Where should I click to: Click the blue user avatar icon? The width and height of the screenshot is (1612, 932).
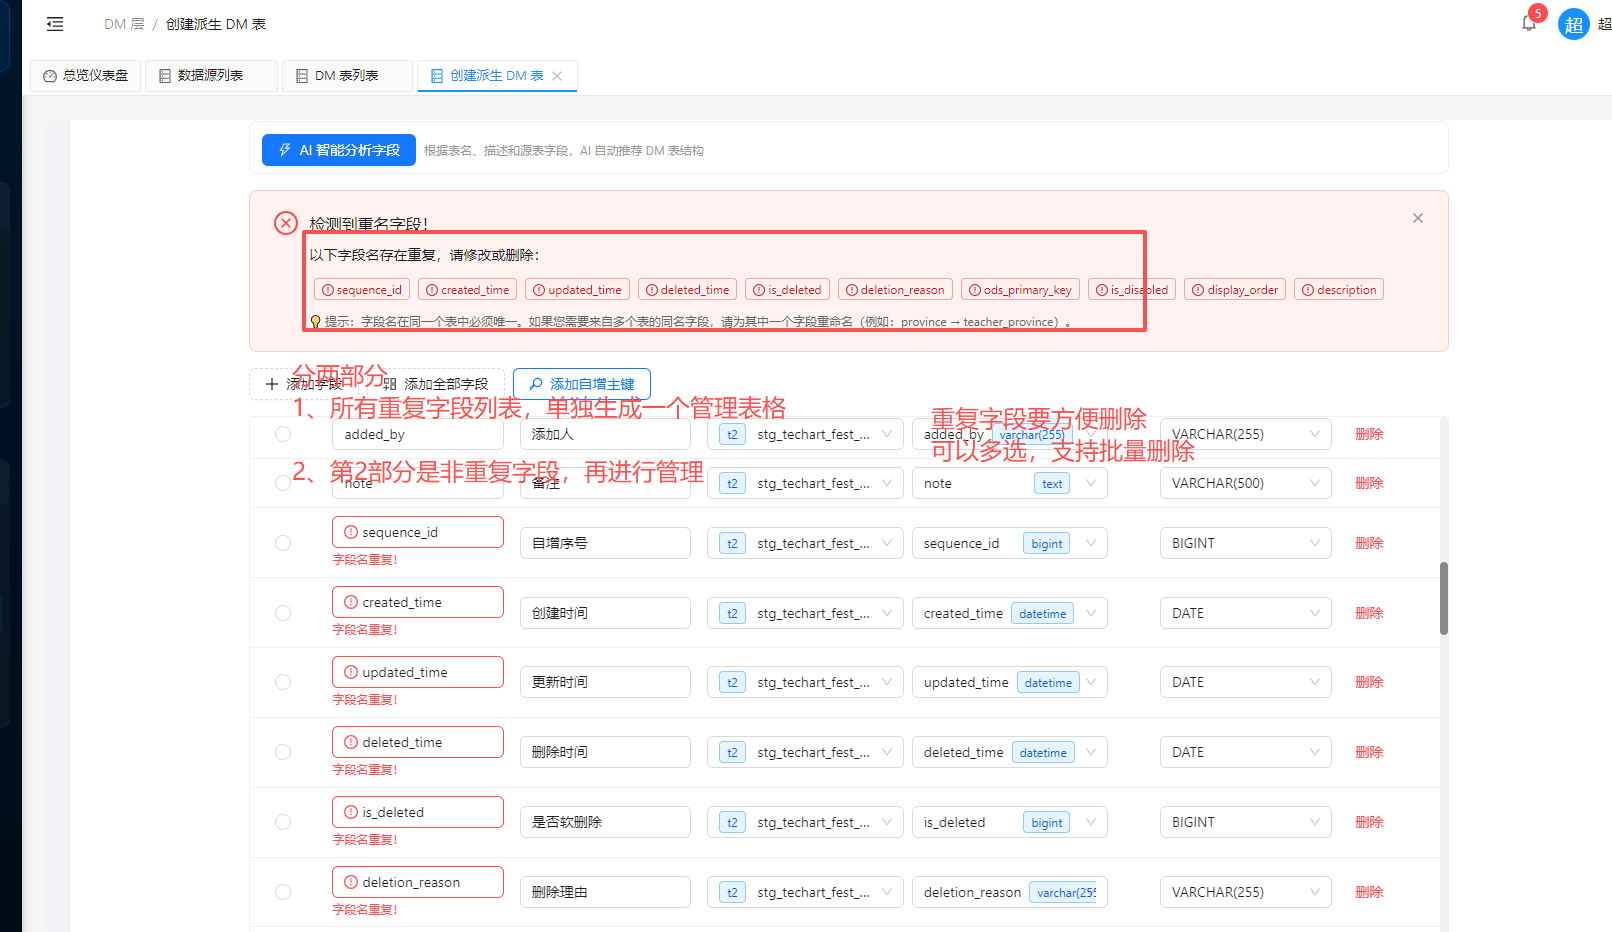pyautogui.click(x=1573, y=24)
